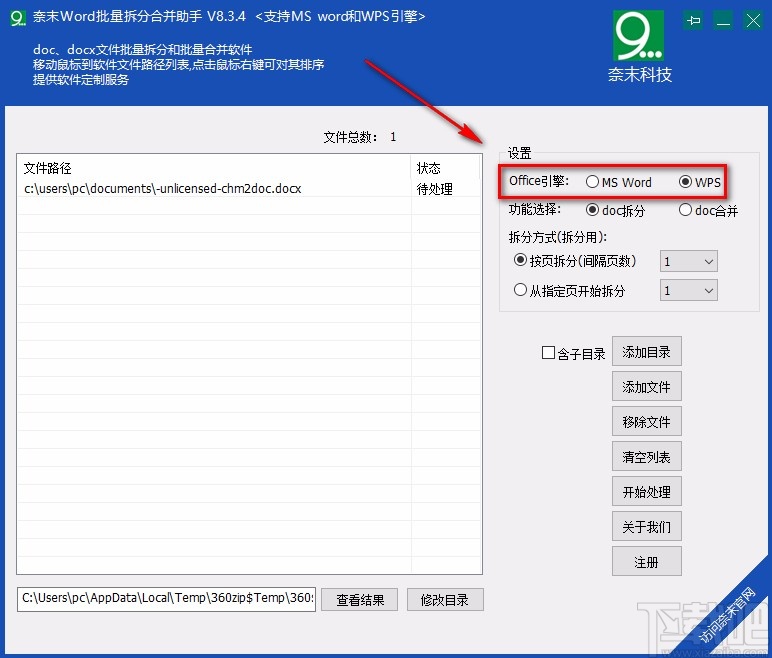Select MS Word as Office engine
772x658 pixels.
pos(619,182)
